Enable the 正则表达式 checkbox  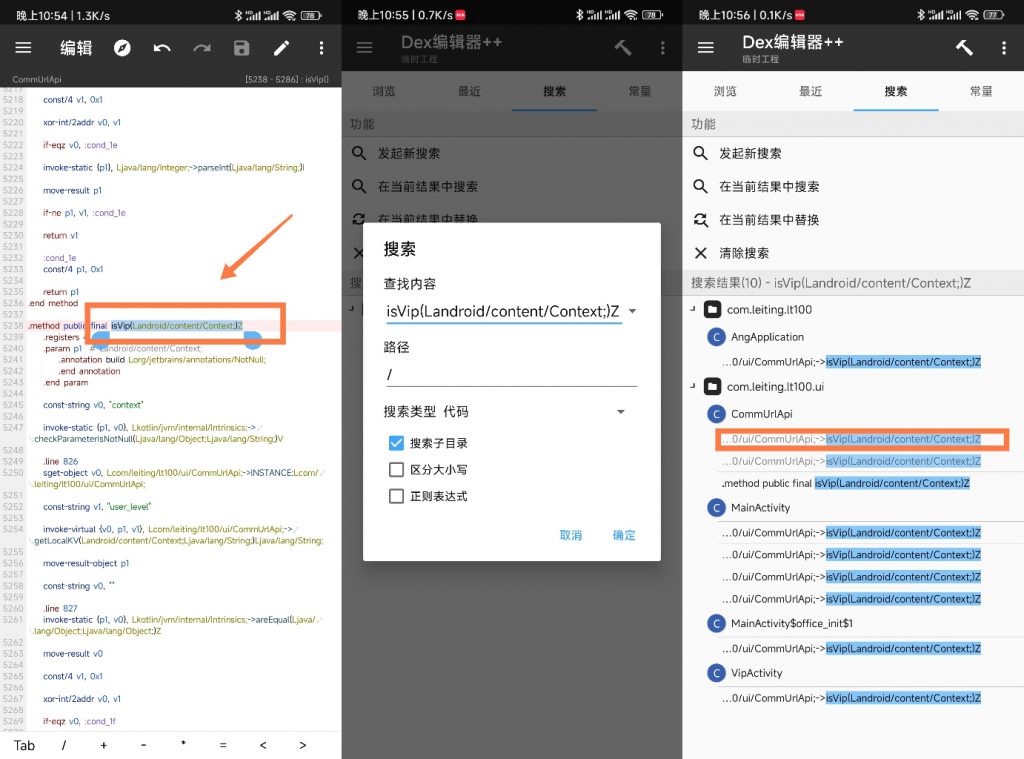tap(397, 496)
